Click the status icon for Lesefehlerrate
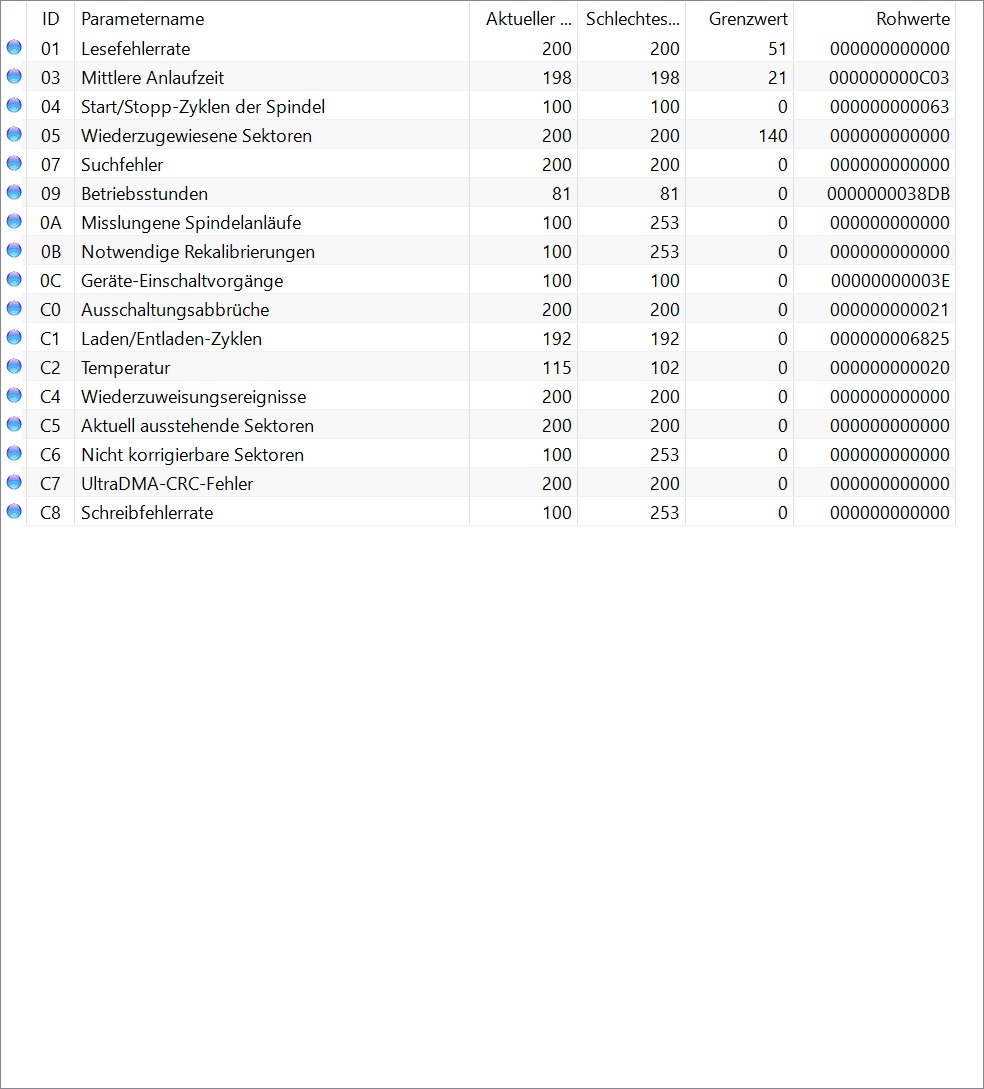This screenshot has height=1089, width=984. [14, 47]
